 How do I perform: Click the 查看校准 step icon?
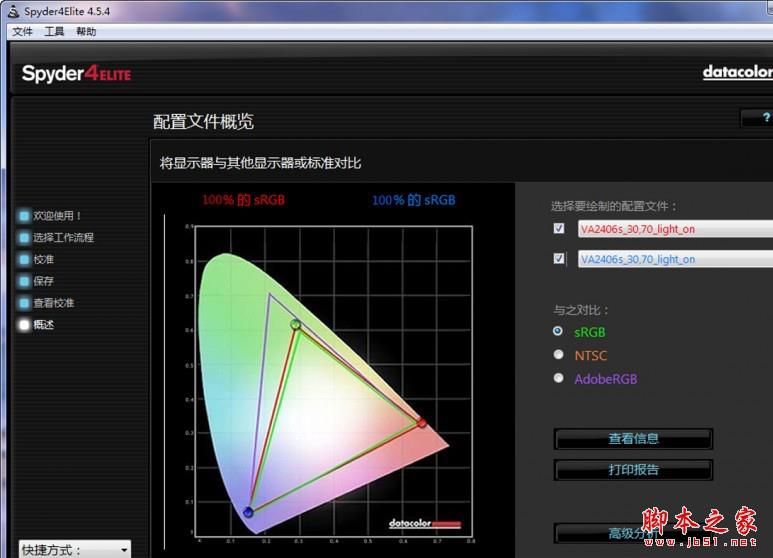(x=24, y=303)
